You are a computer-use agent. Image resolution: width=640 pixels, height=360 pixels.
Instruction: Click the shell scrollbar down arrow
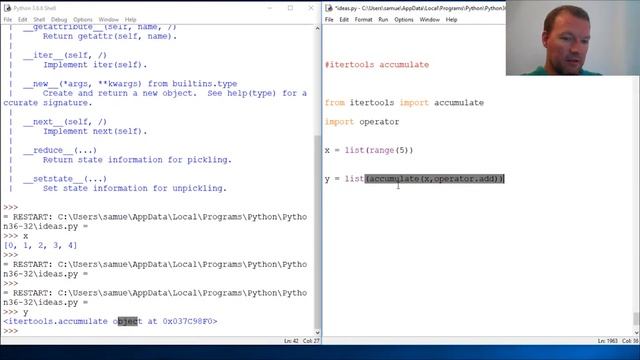tap(318, 333)
